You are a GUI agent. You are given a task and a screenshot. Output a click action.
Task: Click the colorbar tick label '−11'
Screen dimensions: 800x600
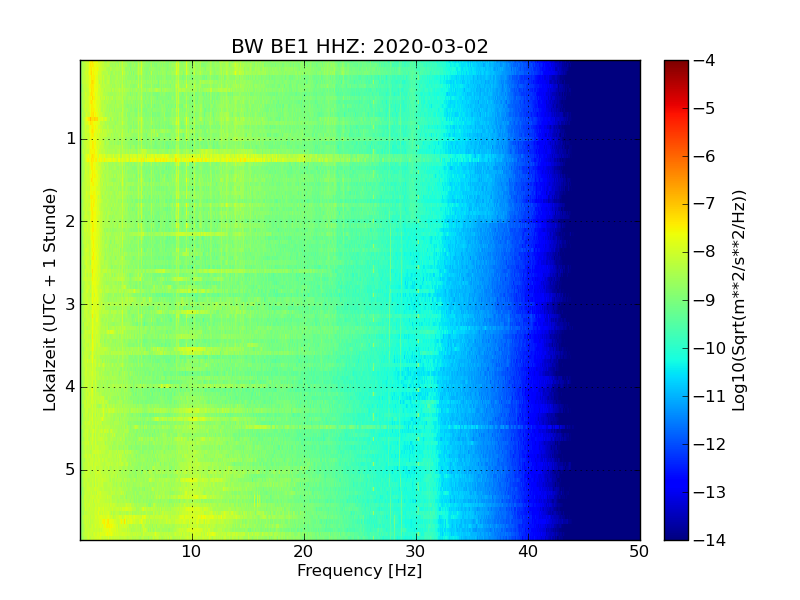pos(710,396)
